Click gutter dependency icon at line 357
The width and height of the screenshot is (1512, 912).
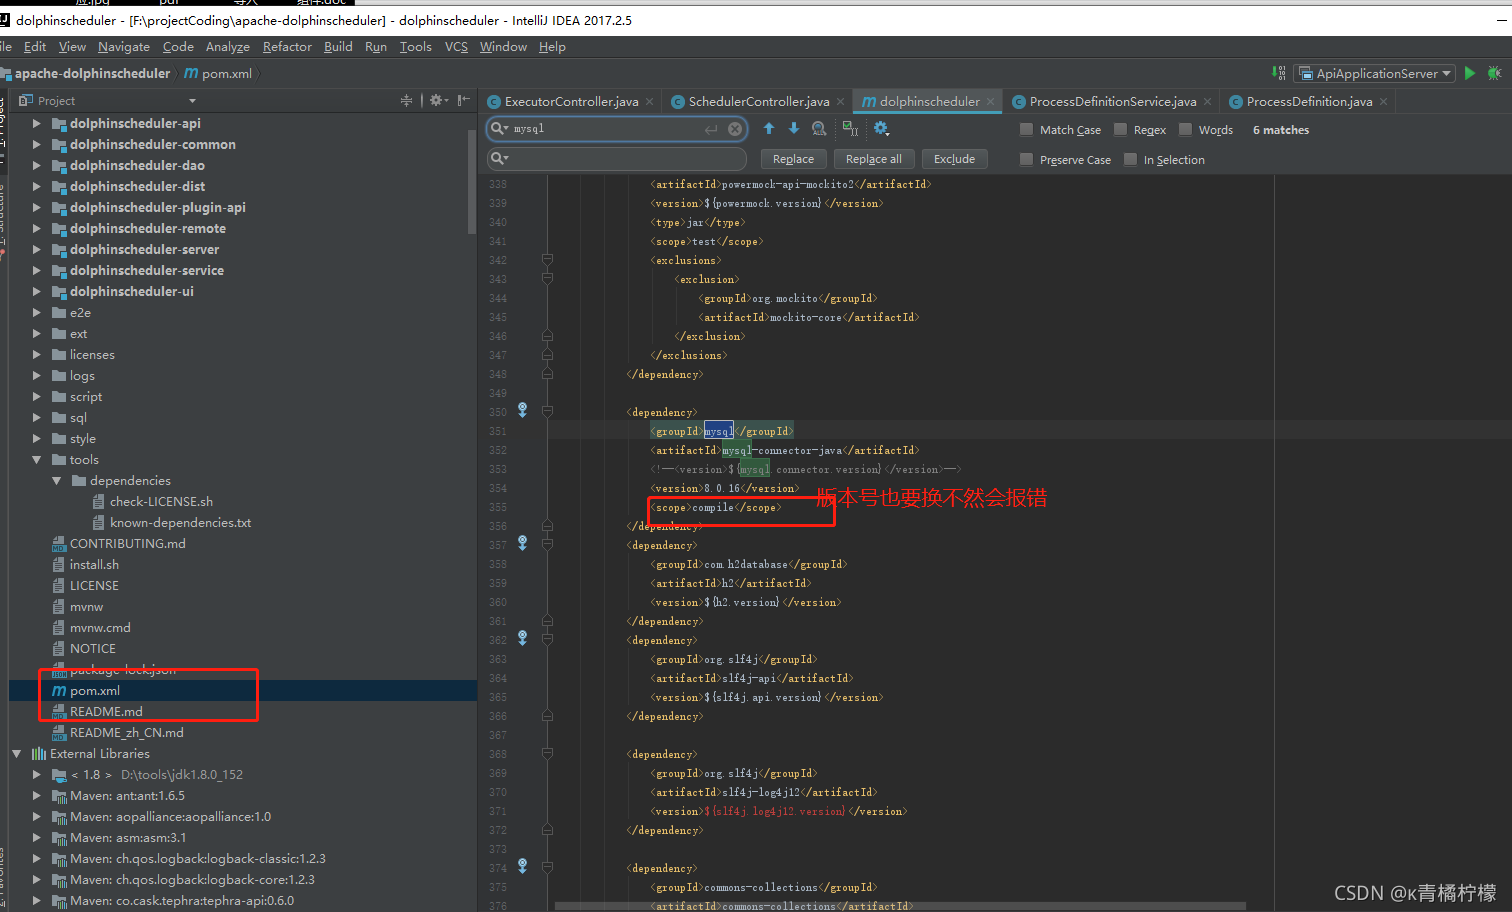coord(522,543)
